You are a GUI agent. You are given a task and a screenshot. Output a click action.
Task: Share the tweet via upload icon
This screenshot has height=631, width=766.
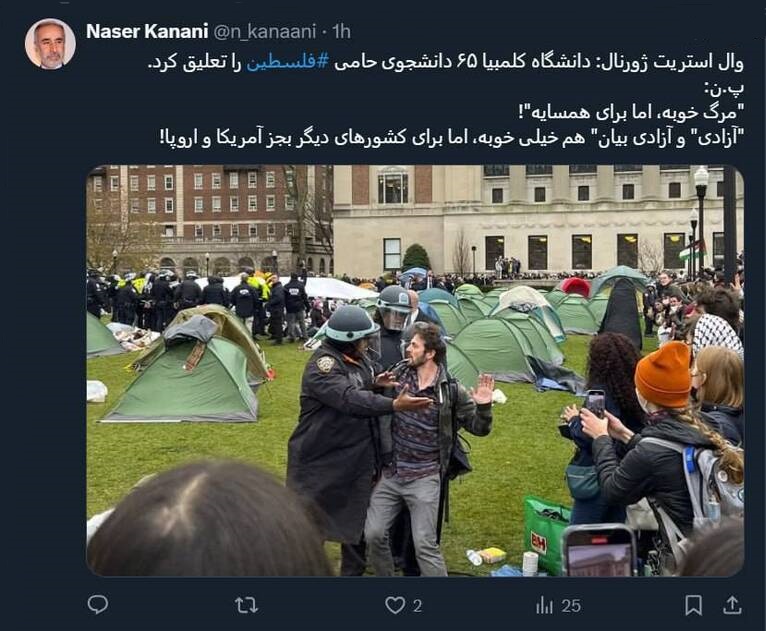point(732,605)
